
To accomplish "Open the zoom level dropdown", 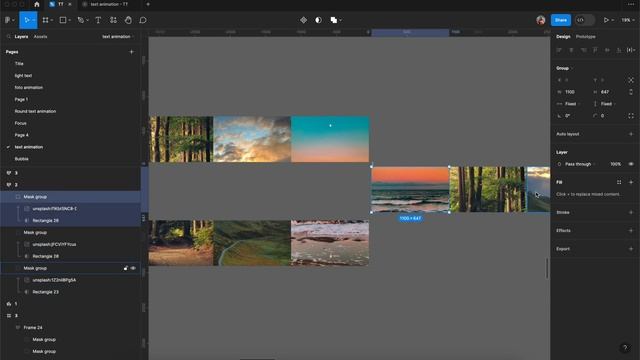I will pos(628,20).
